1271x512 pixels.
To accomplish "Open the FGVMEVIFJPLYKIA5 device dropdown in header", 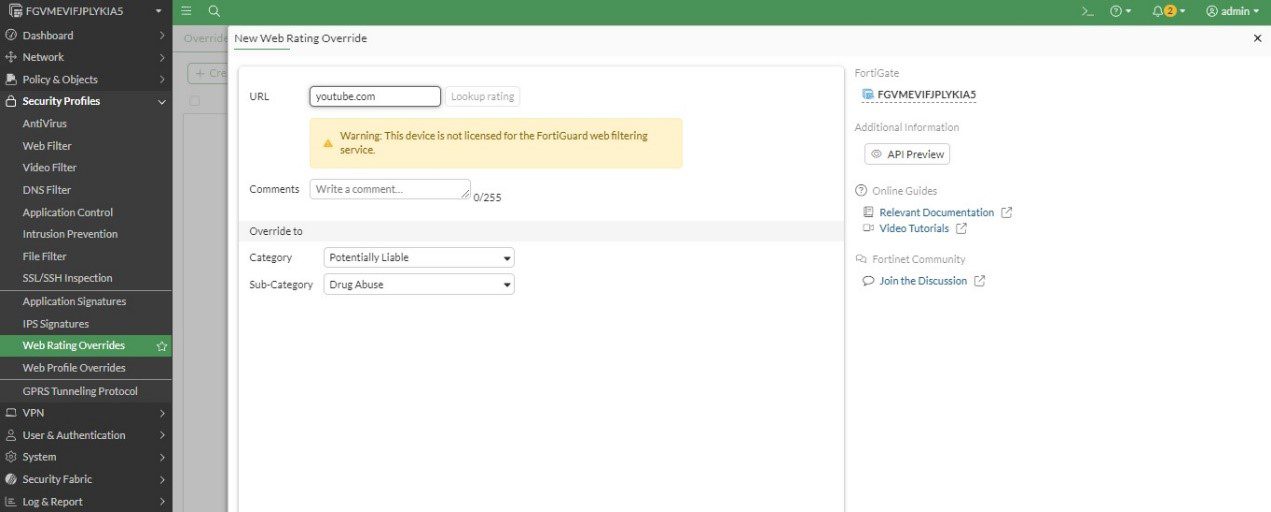I will (x=86, y=11).
